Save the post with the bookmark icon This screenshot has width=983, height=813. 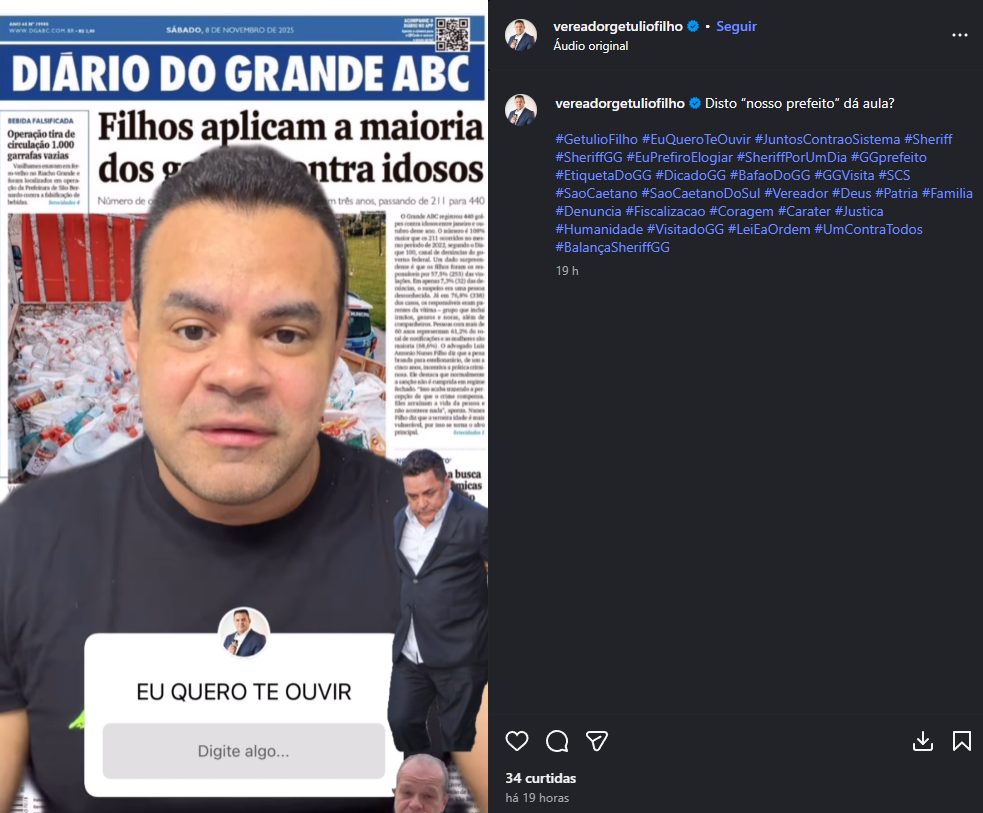coord(962,741)
